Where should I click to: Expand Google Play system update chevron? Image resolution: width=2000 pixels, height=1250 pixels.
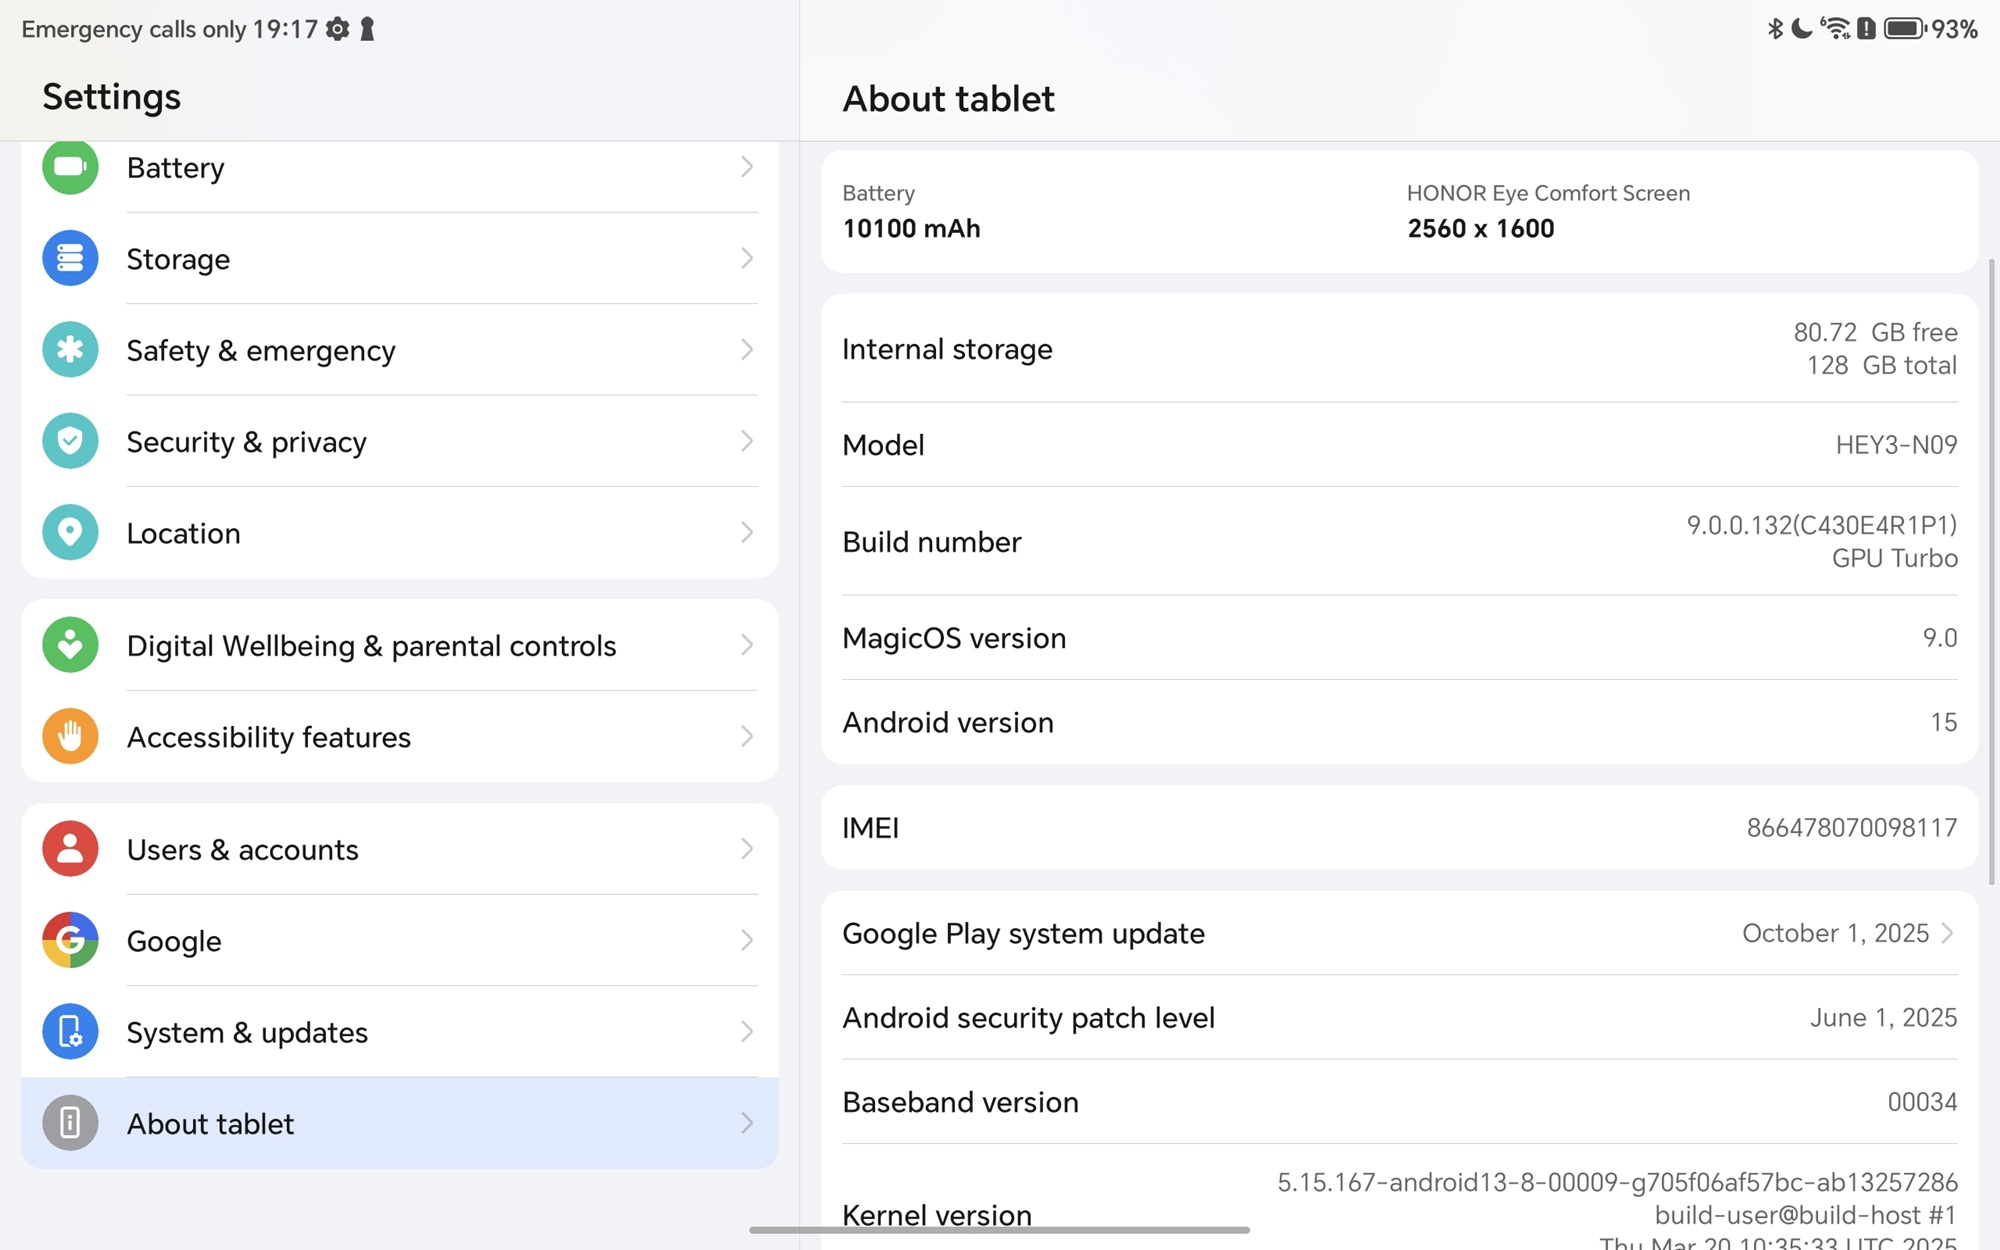[x=1947, y=933]
